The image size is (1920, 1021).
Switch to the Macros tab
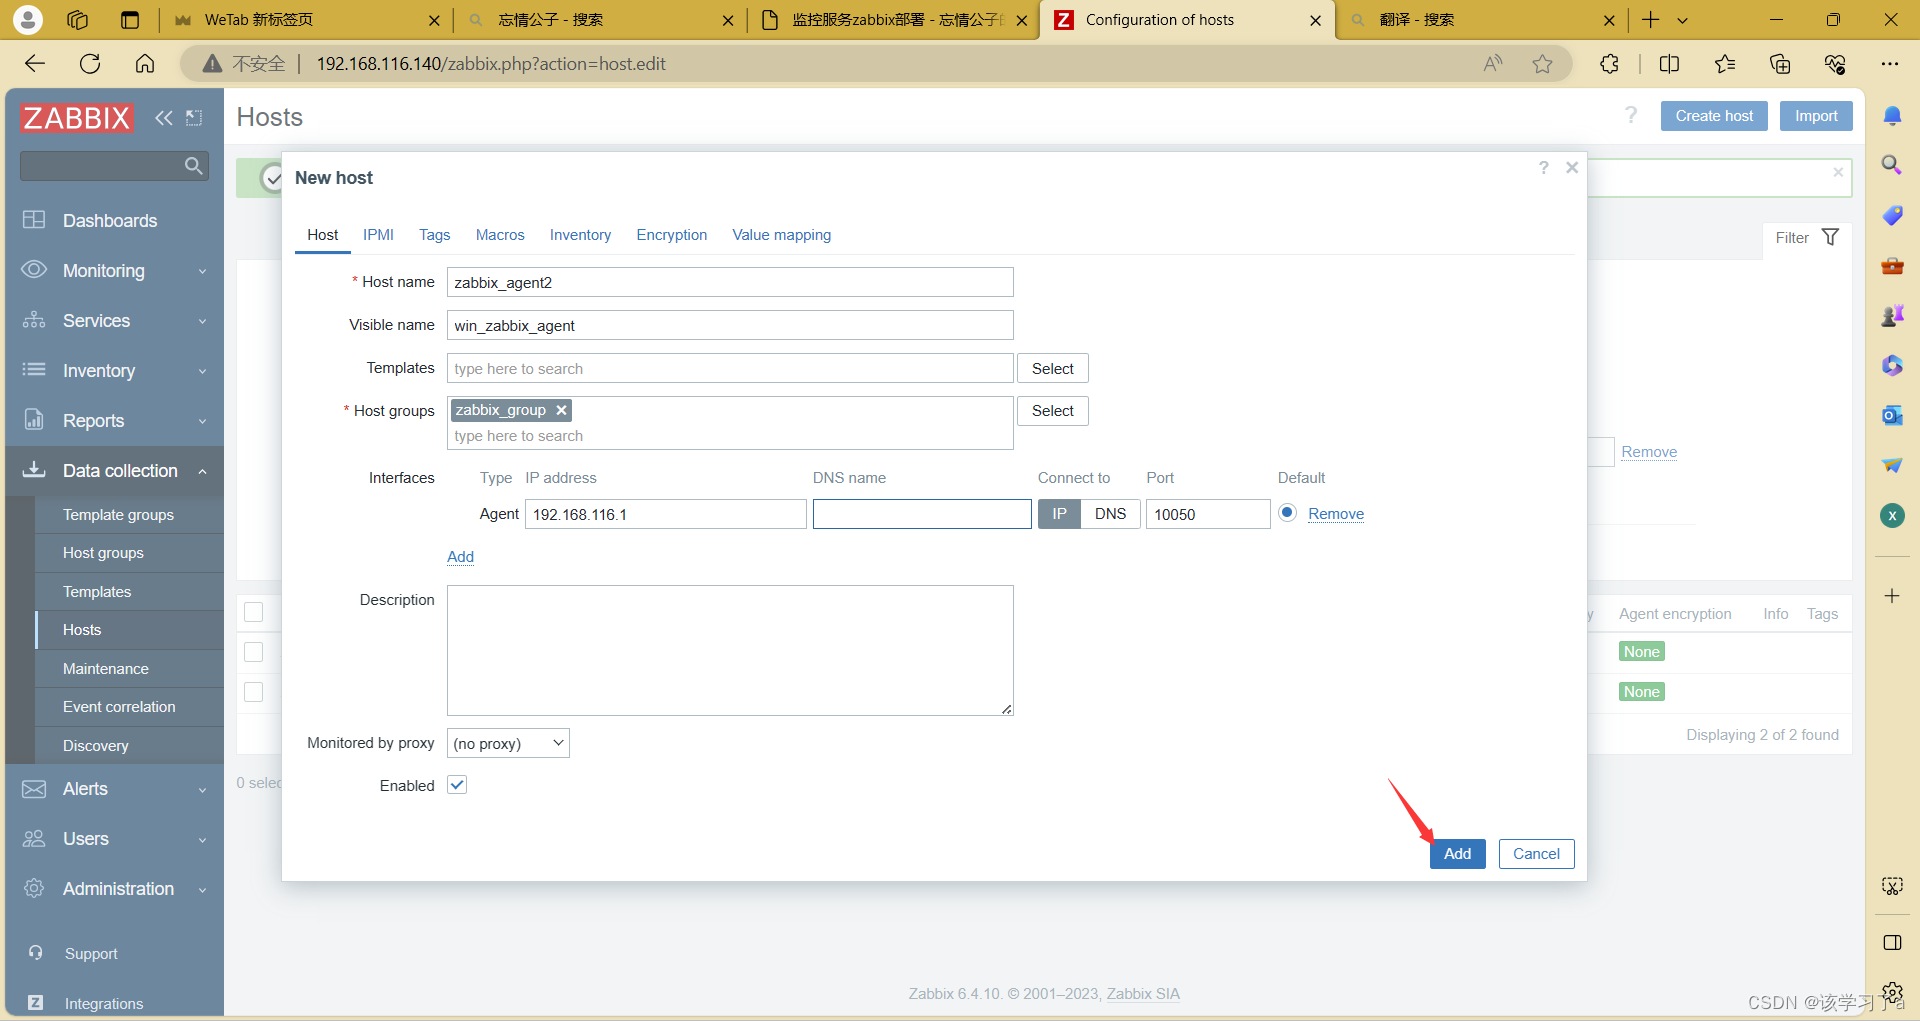(x=500, y=235)
